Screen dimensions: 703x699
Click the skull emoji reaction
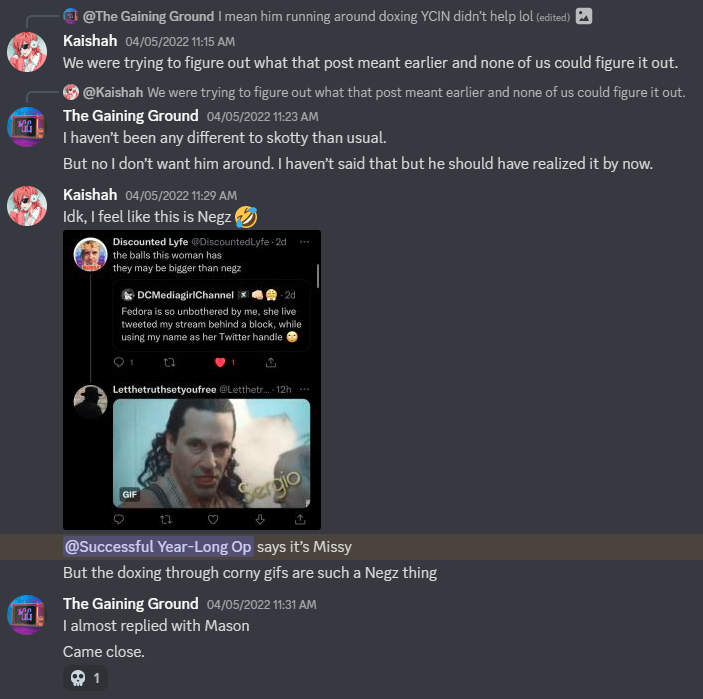coord(85,678)
